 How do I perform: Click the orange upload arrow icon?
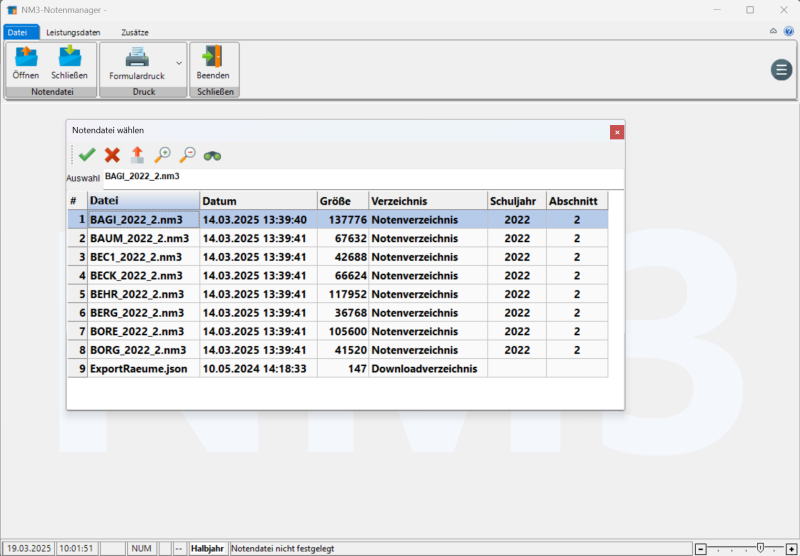click(x=137, y=155)
